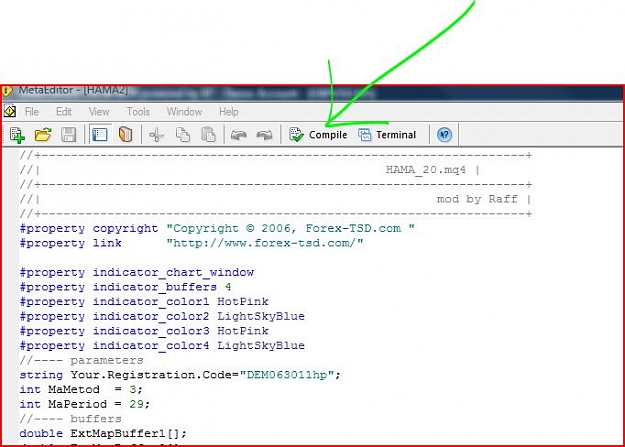Click the text HAMA_20.mq4 in the header comment
The width and height of the screenshot is (625, 447).
[x=426, y=170]
